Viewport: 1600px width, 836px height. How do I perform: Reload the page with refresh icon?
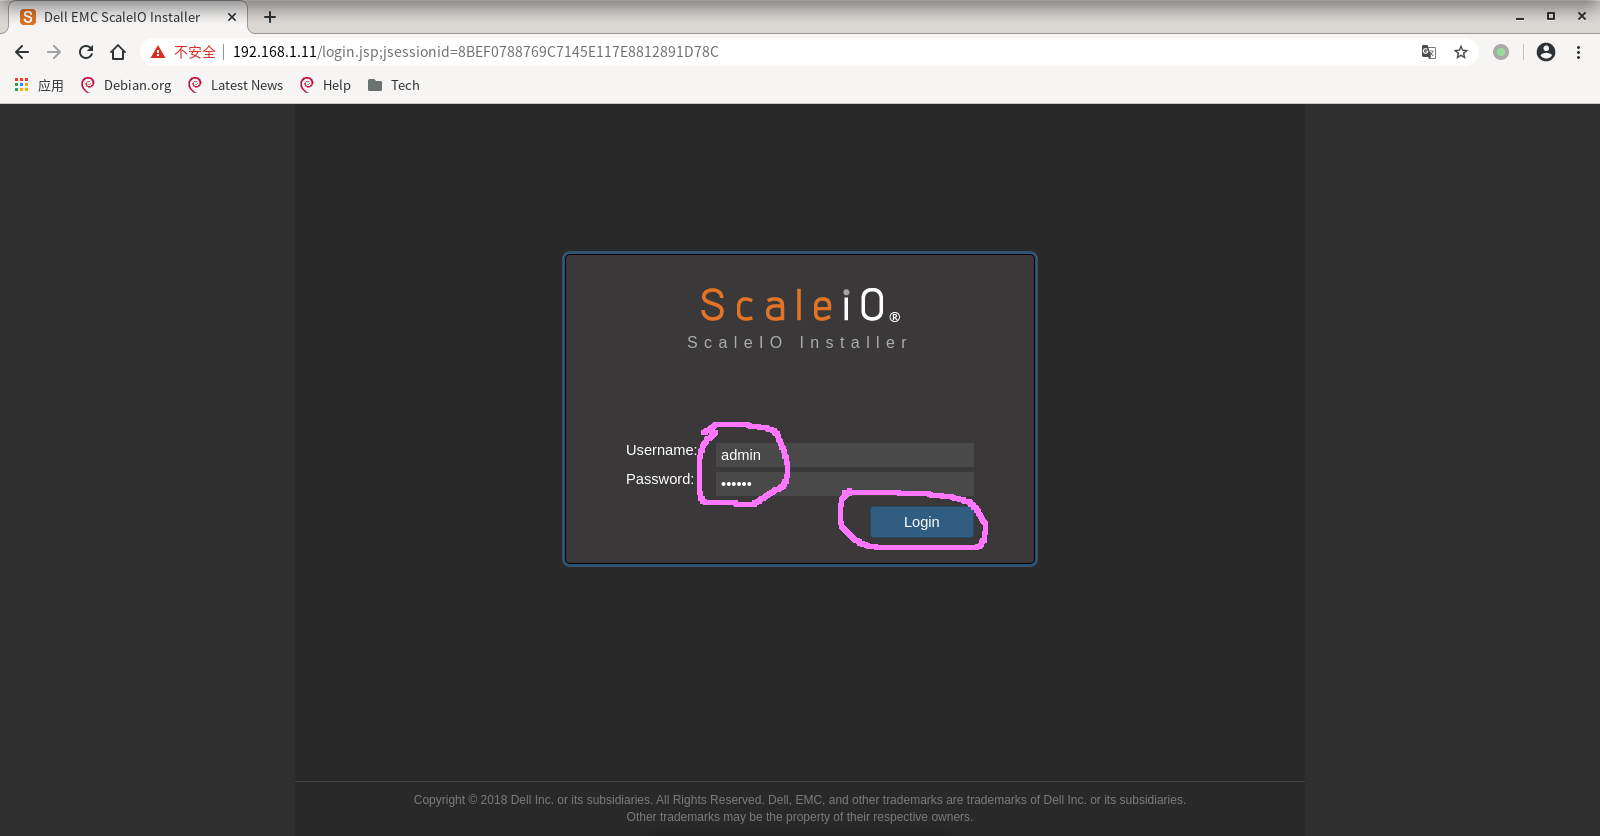tap(86, 52)
